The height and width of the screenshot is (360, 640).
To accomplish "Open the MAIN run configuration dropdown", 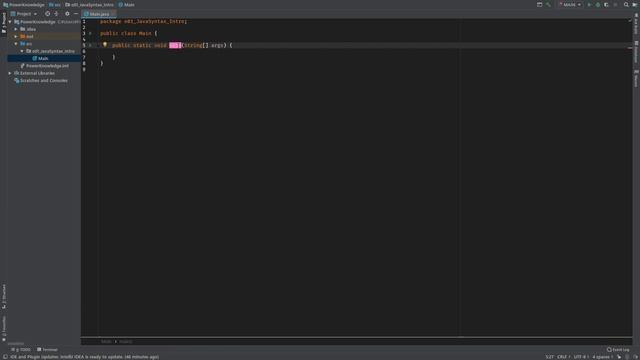I will point(570,4).
